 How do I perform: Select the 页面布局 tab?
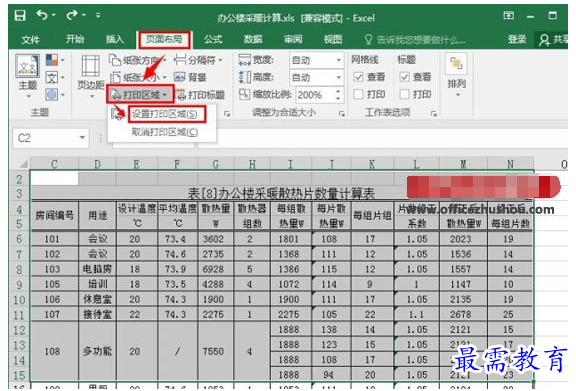coord(164,39)
